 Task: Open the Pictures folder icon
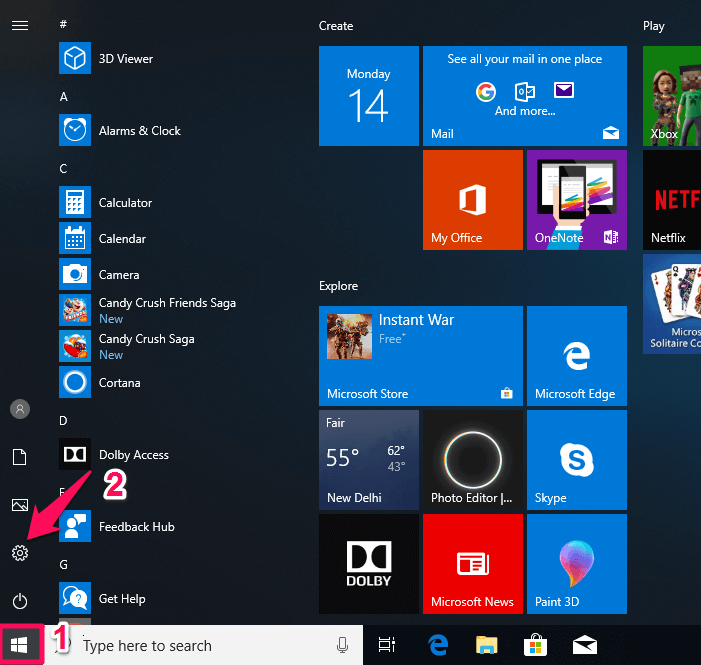[x=20, y=505]
